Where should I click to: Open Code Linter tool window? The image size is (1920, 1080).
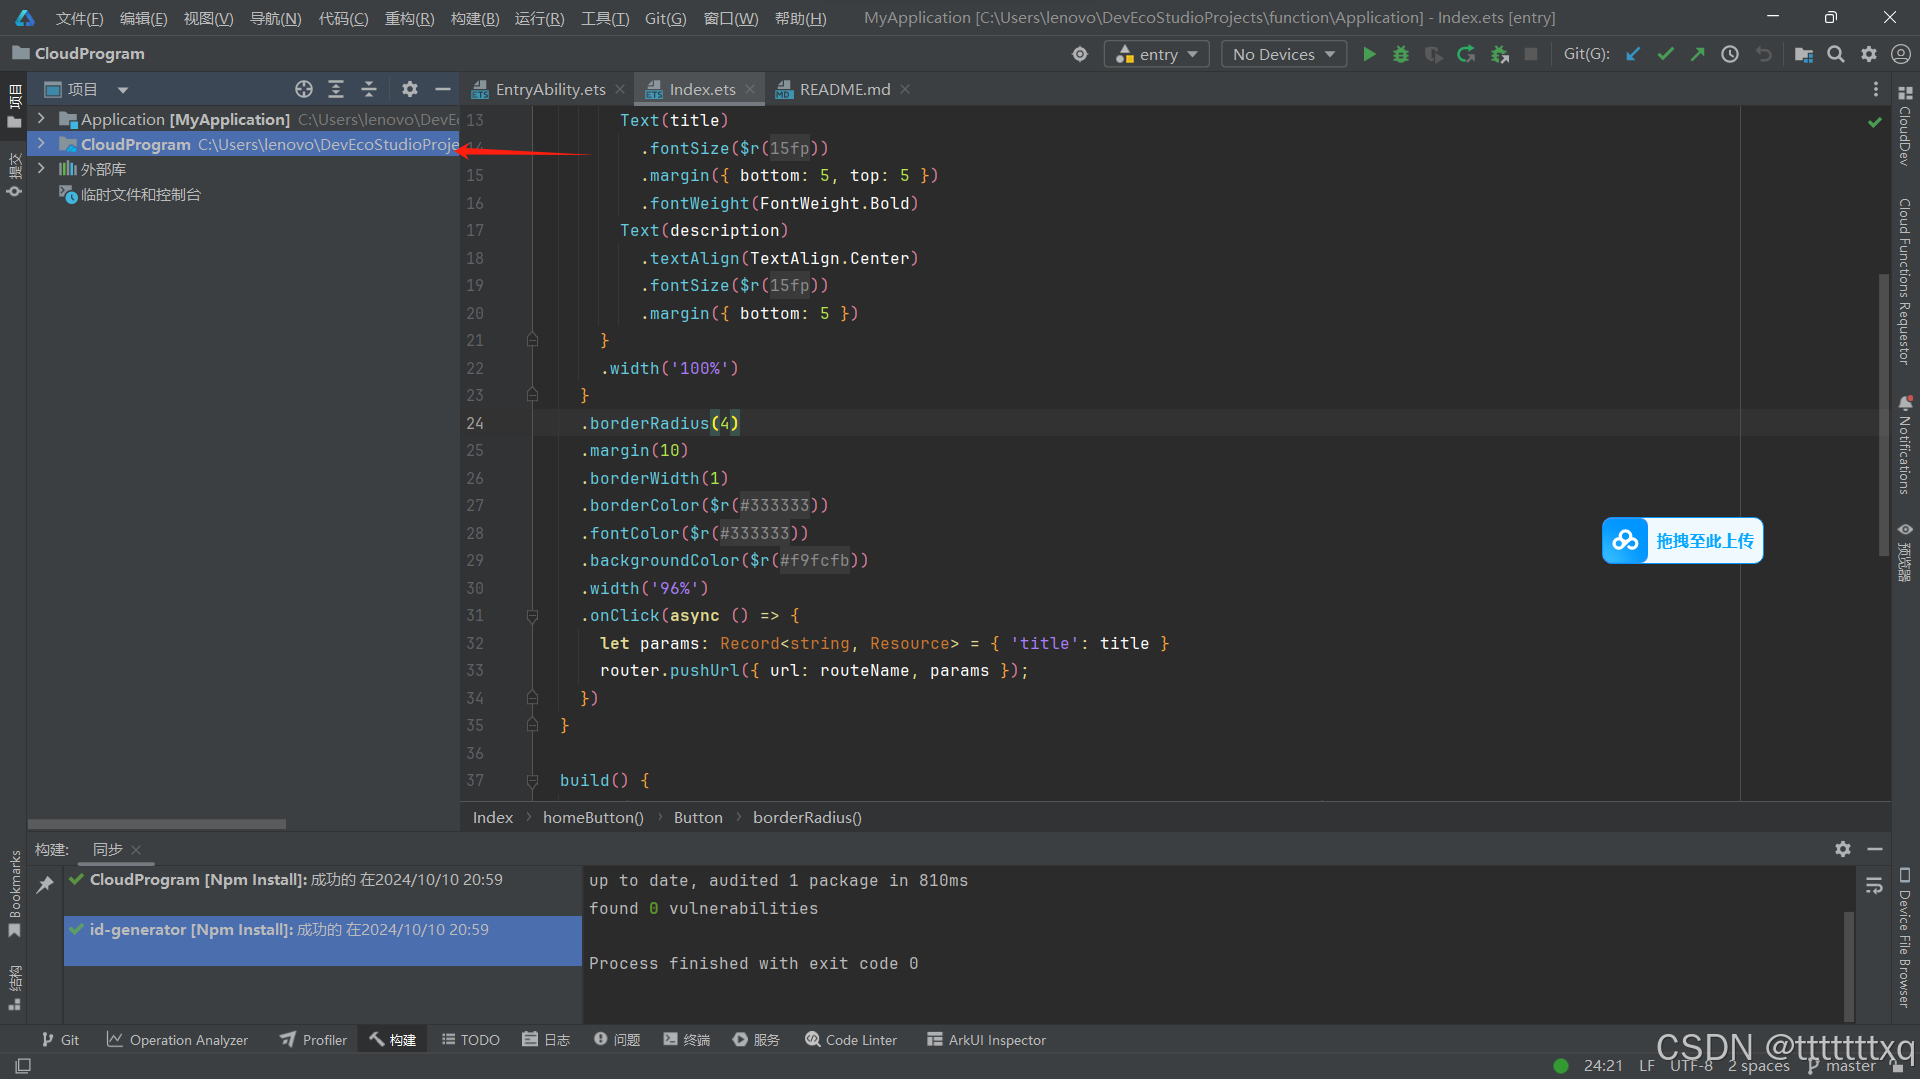coord(851,1040)
